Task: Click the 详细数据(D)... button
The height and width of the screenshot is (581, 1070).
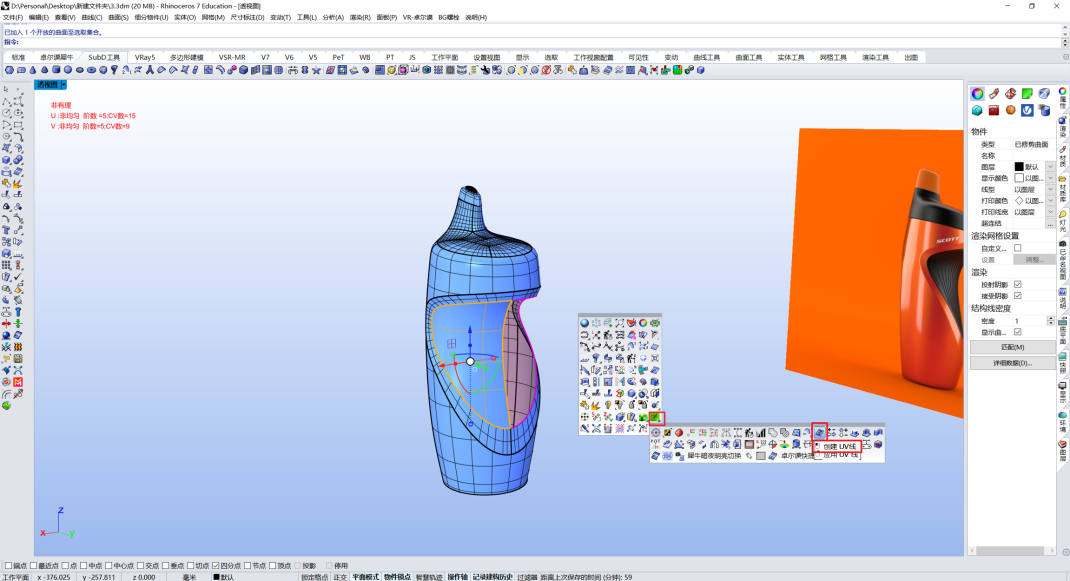Action: pyautogui.click(x=1013, y=363)
